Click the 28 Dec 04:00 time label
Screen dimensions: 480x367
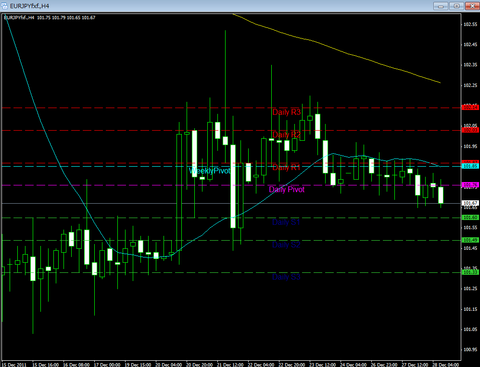pyautogui.click(x=446, y=364)
